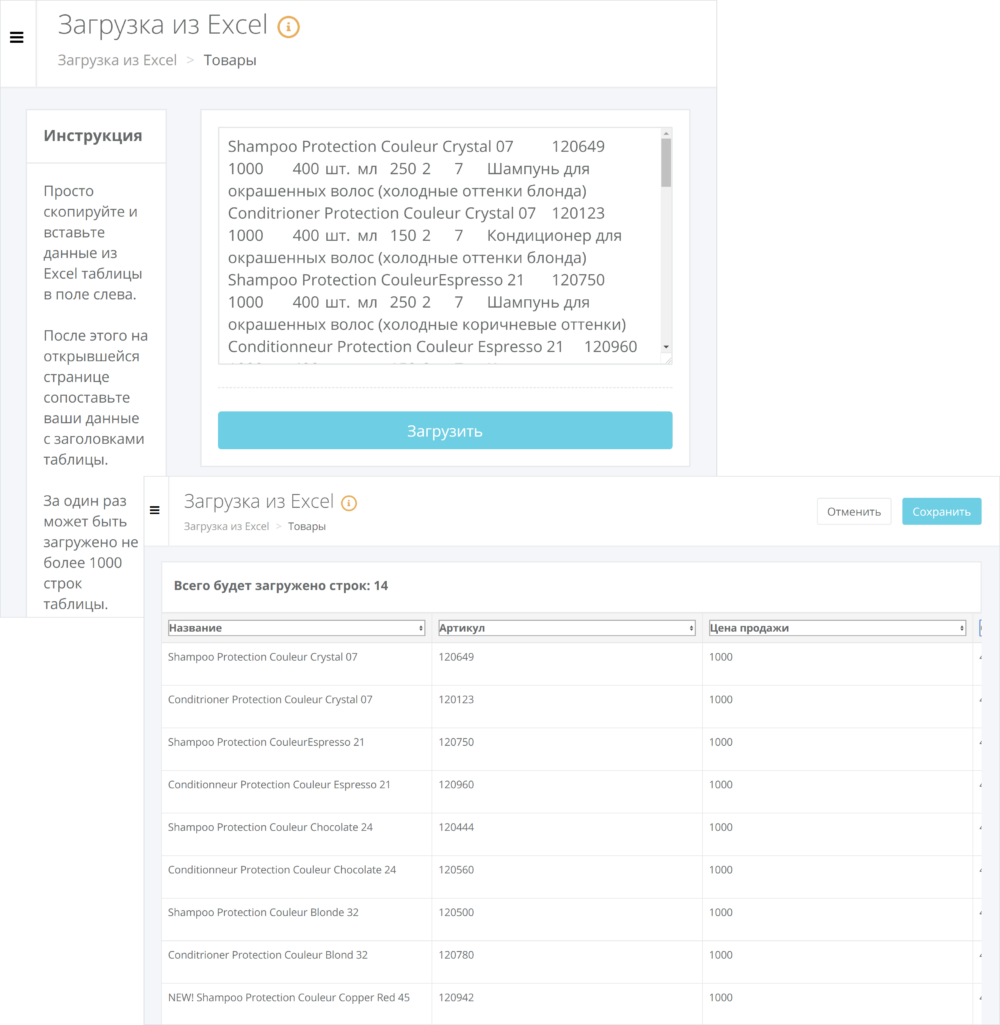Click price 1000 in the article 120750 row
This screenshot has height=1025, width=1000.
click(721, 742)
